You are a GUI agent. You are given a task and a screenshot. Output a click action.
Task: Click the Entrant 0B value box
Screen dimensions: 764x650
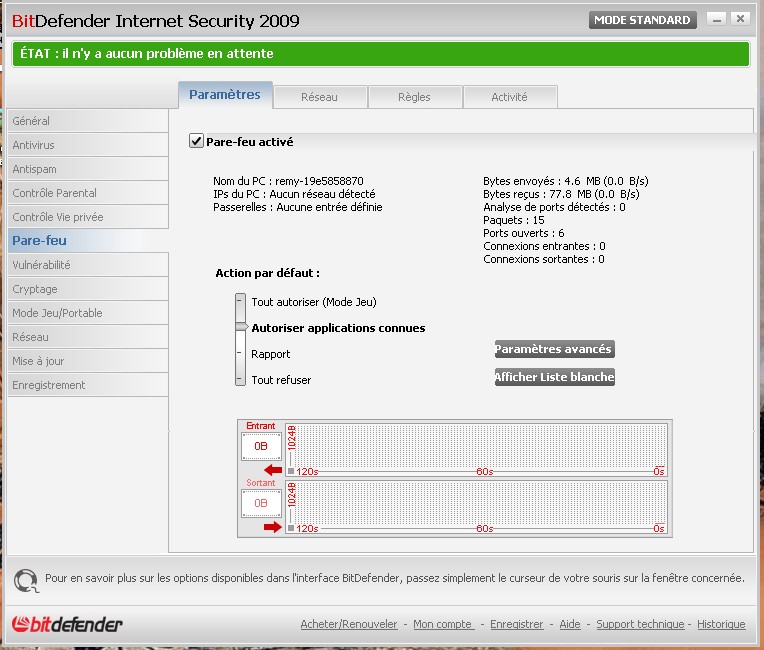(261, 446)
